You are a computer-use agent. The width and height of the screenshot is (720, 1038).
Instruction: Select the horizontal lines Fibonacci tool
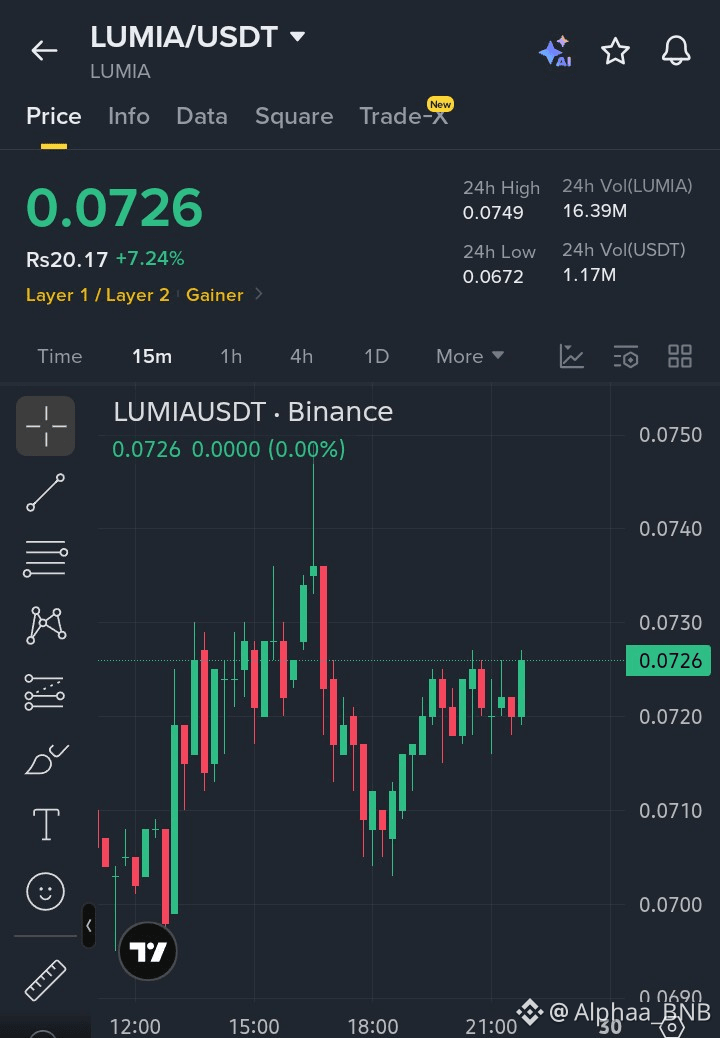pyautogui.click(x=46, y=558)
